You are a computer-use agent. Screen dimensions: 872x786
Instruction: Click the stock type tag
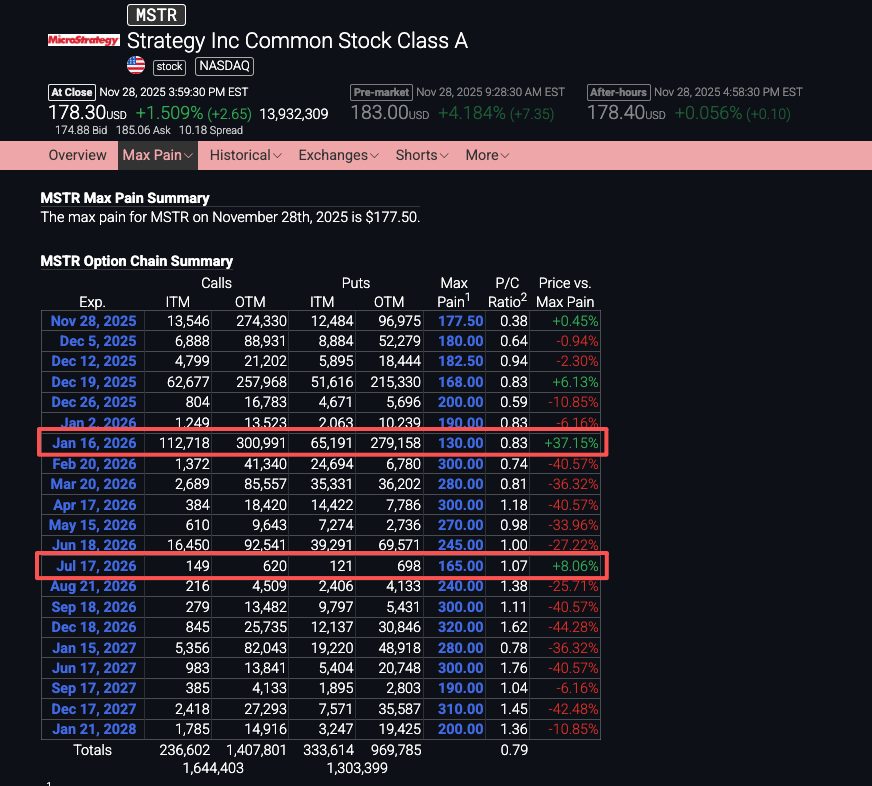[x=169, y=67]
